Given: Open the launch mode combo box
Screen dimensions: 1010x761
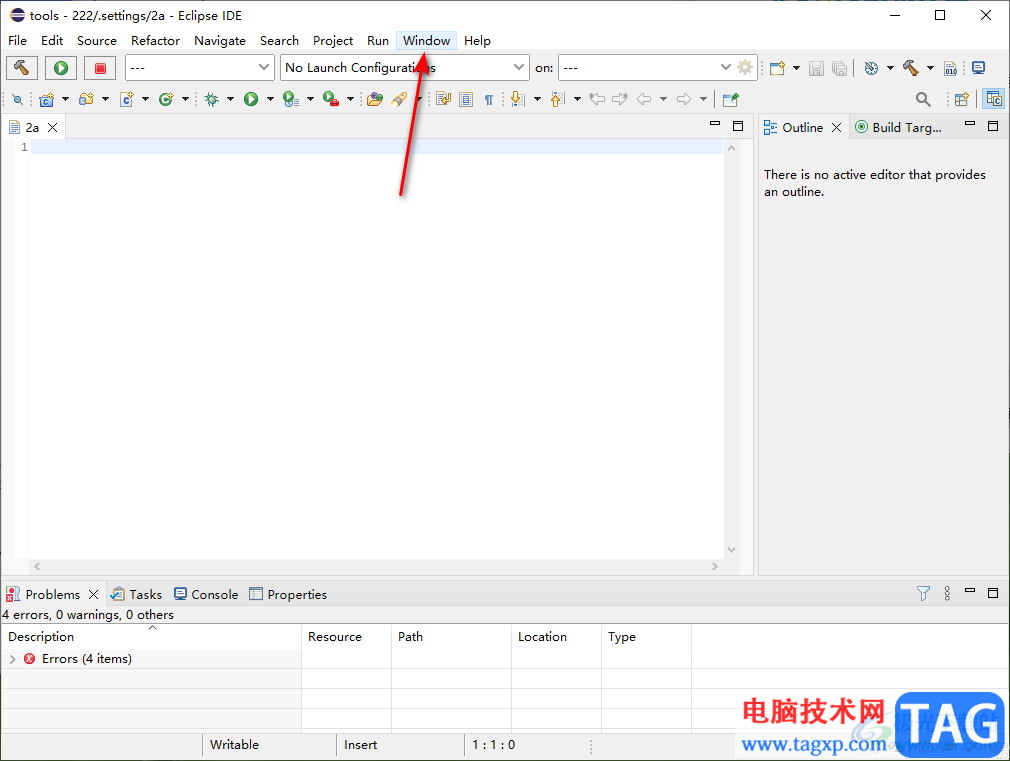Looking at the screenshot, I should 198,68.
